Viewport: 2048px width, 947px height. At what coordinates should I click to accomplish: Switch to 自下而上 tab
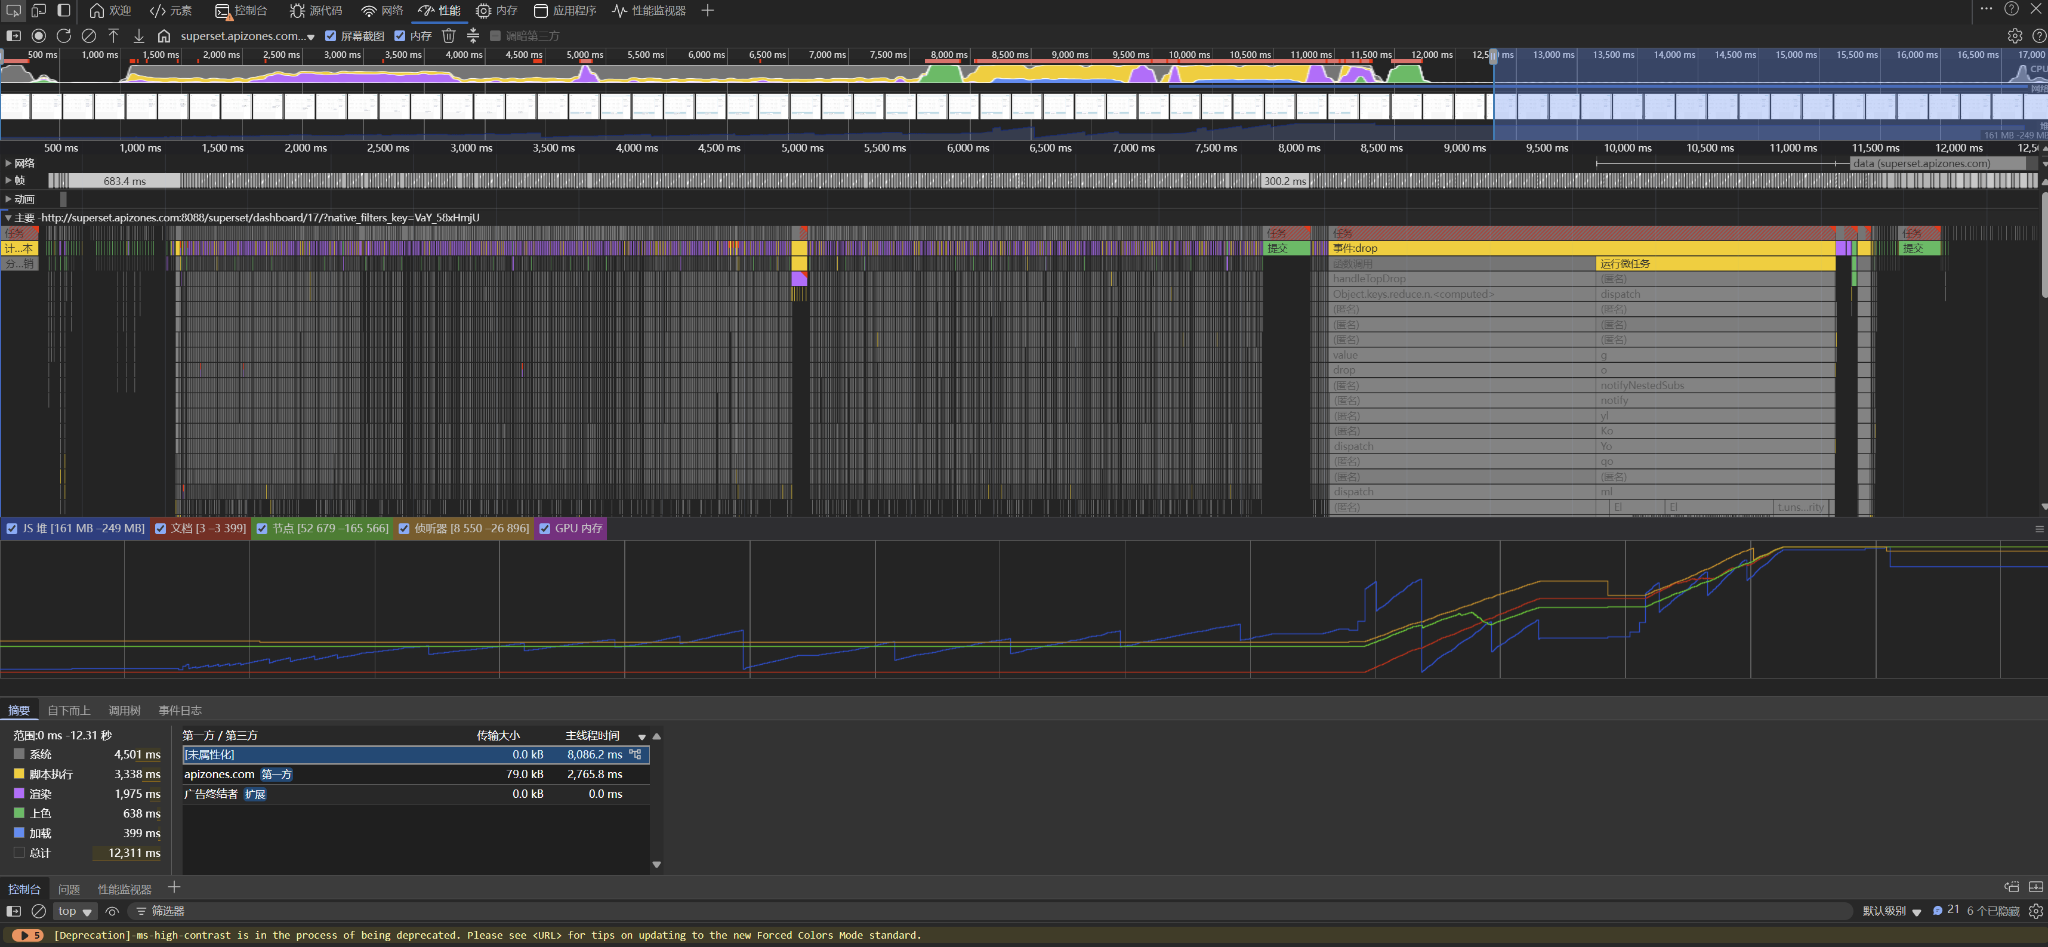69,710
